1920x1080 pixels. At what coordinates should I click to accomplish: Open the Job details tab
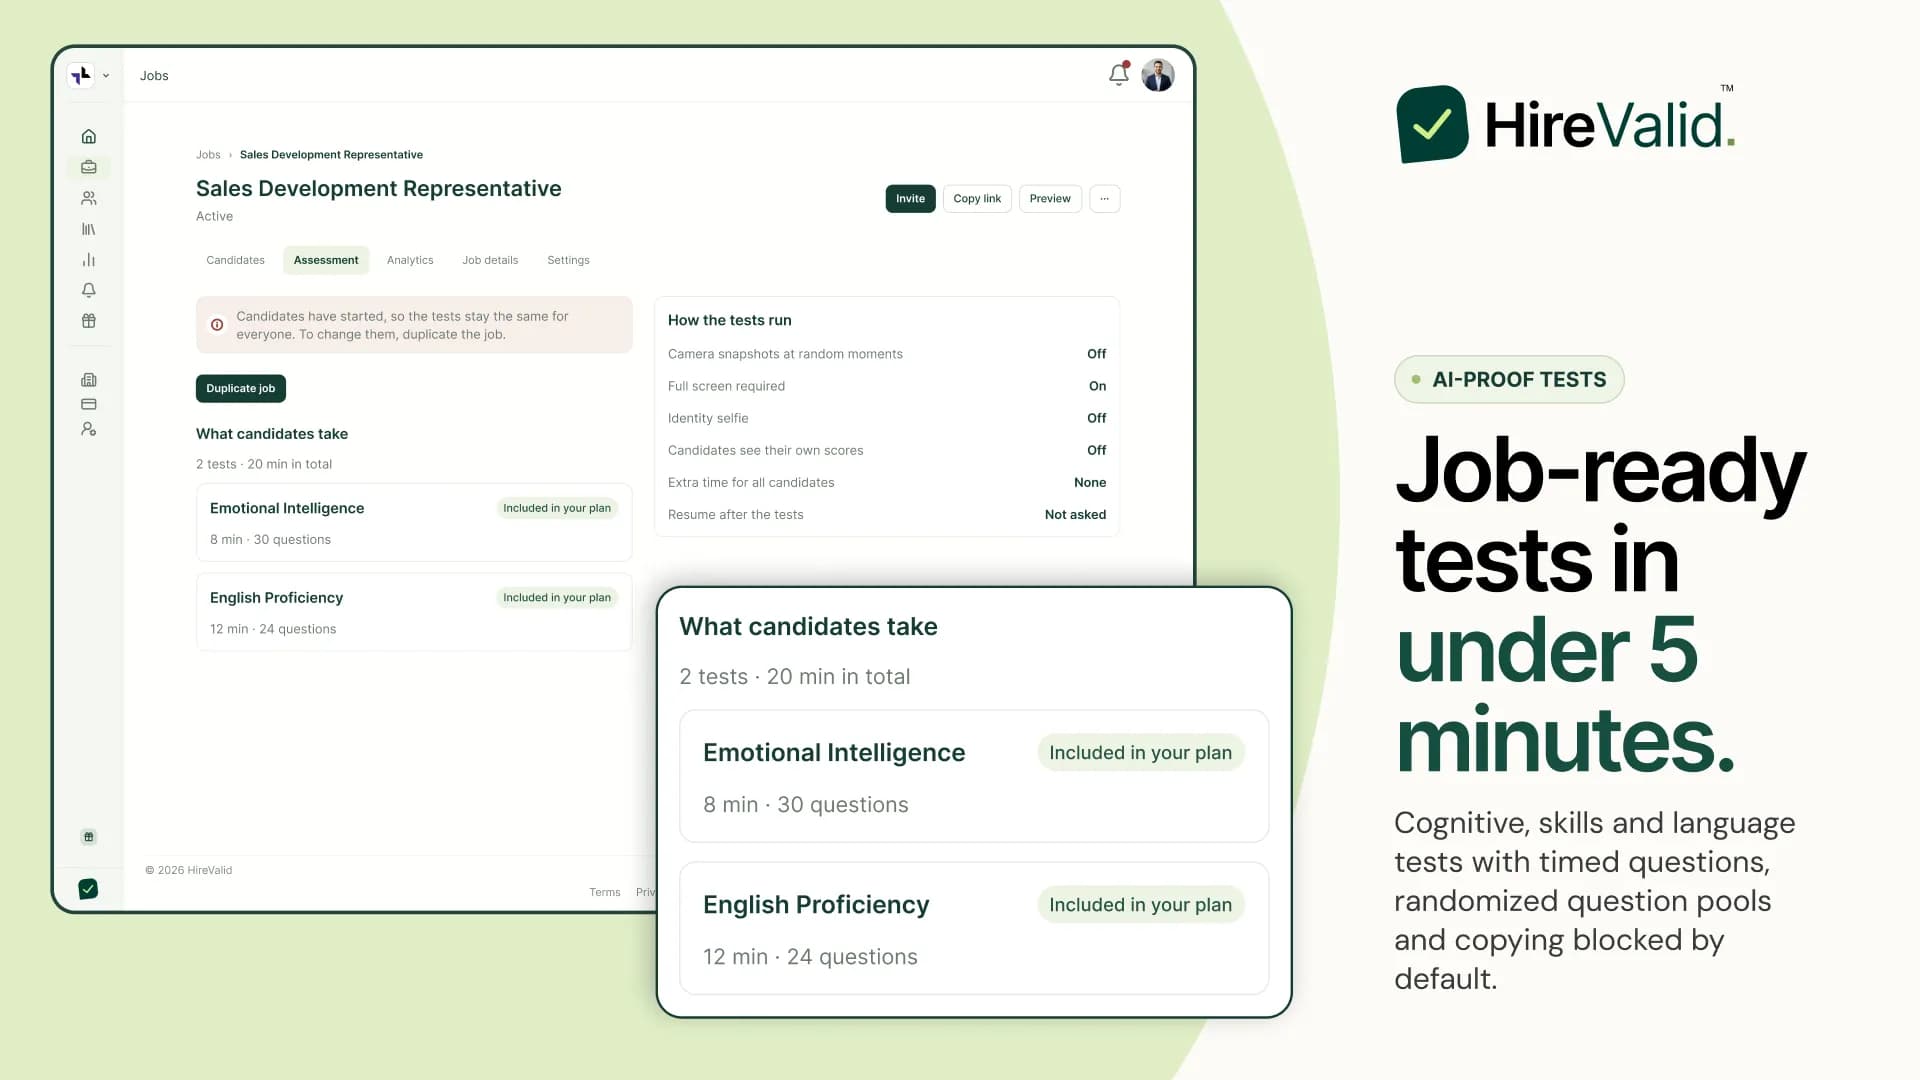(490, 260)
